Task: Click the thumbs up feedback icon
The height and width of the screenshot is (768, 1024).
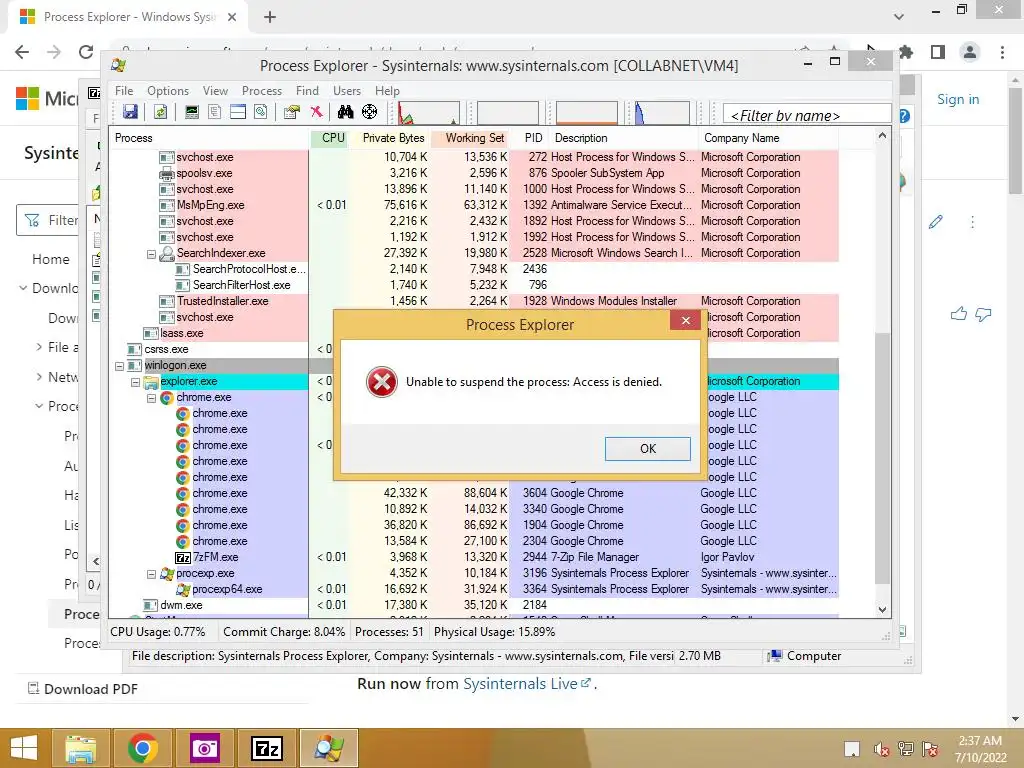Action: point(958,314)
